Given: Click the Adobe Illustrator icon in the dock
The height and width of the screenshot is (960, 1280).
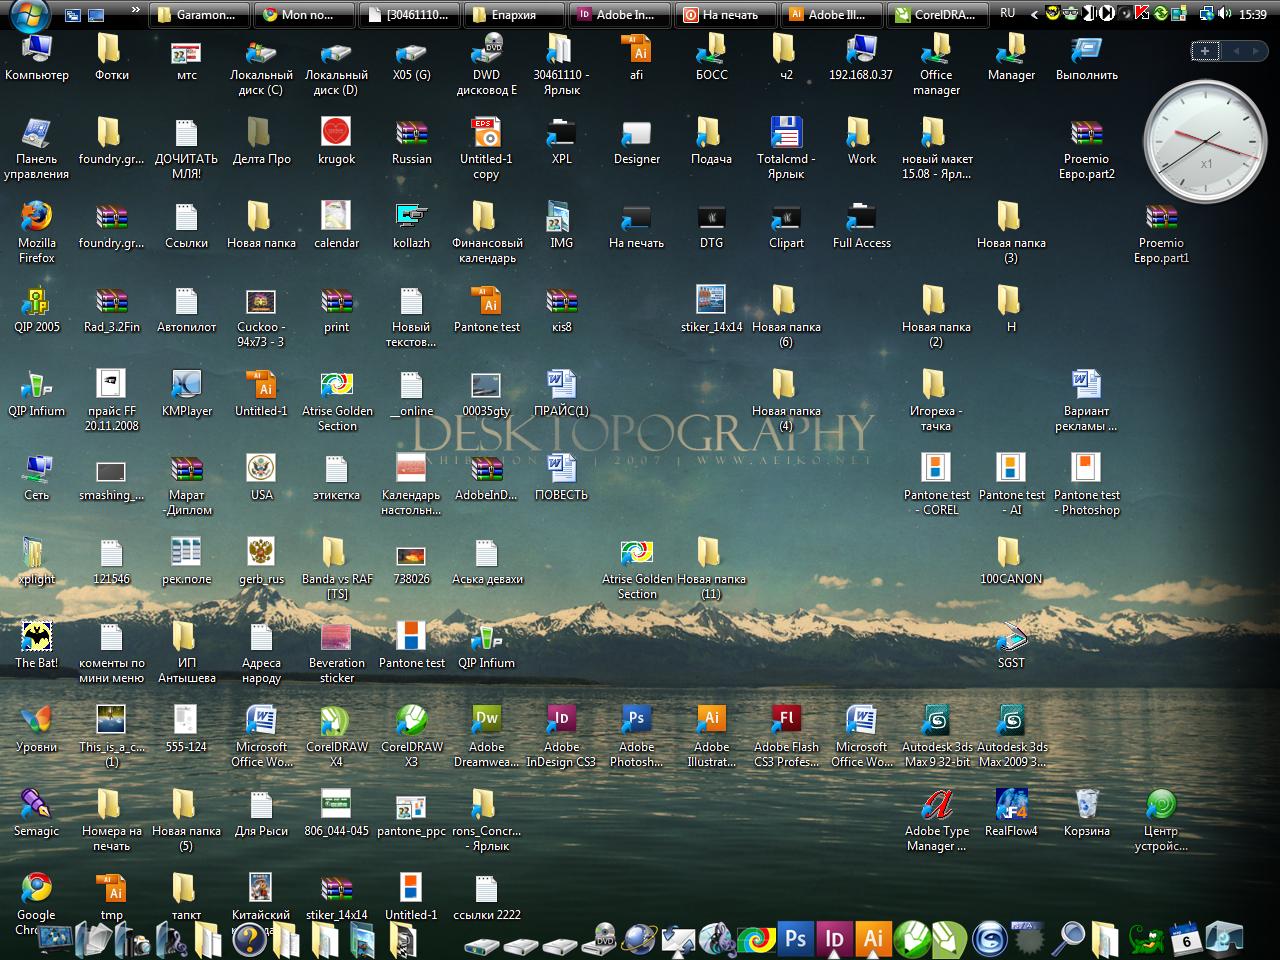Looking at the screenshot, I should [x=873, y=938].
